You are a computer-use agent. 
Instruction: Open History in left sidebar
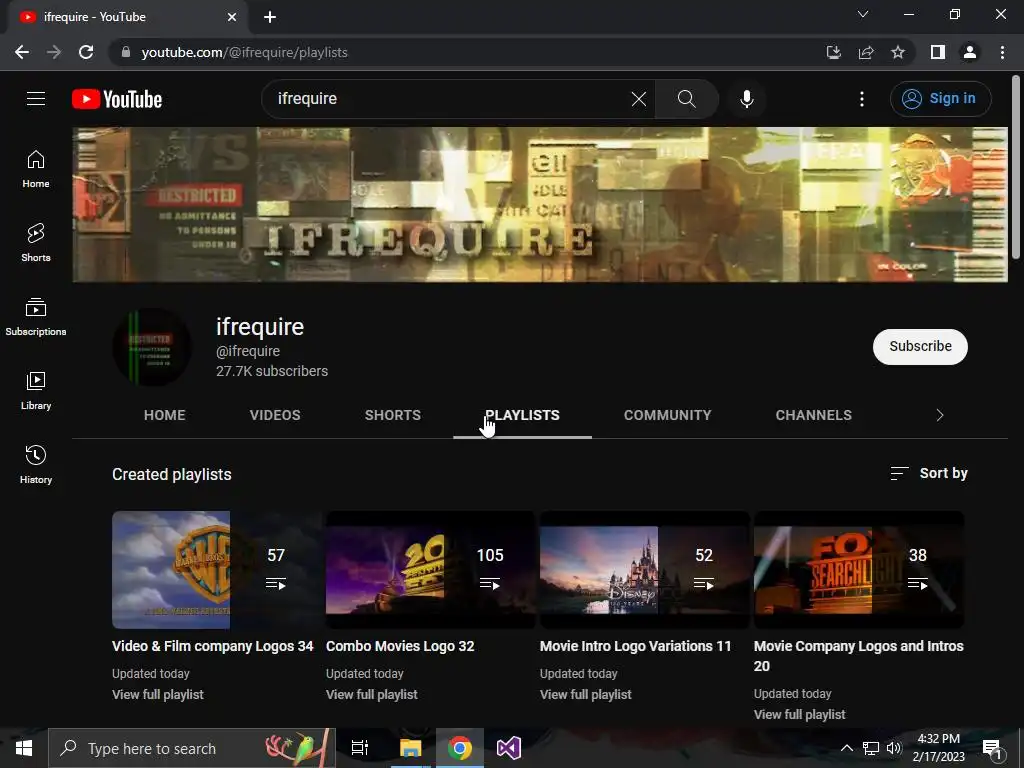click(36, 464)
